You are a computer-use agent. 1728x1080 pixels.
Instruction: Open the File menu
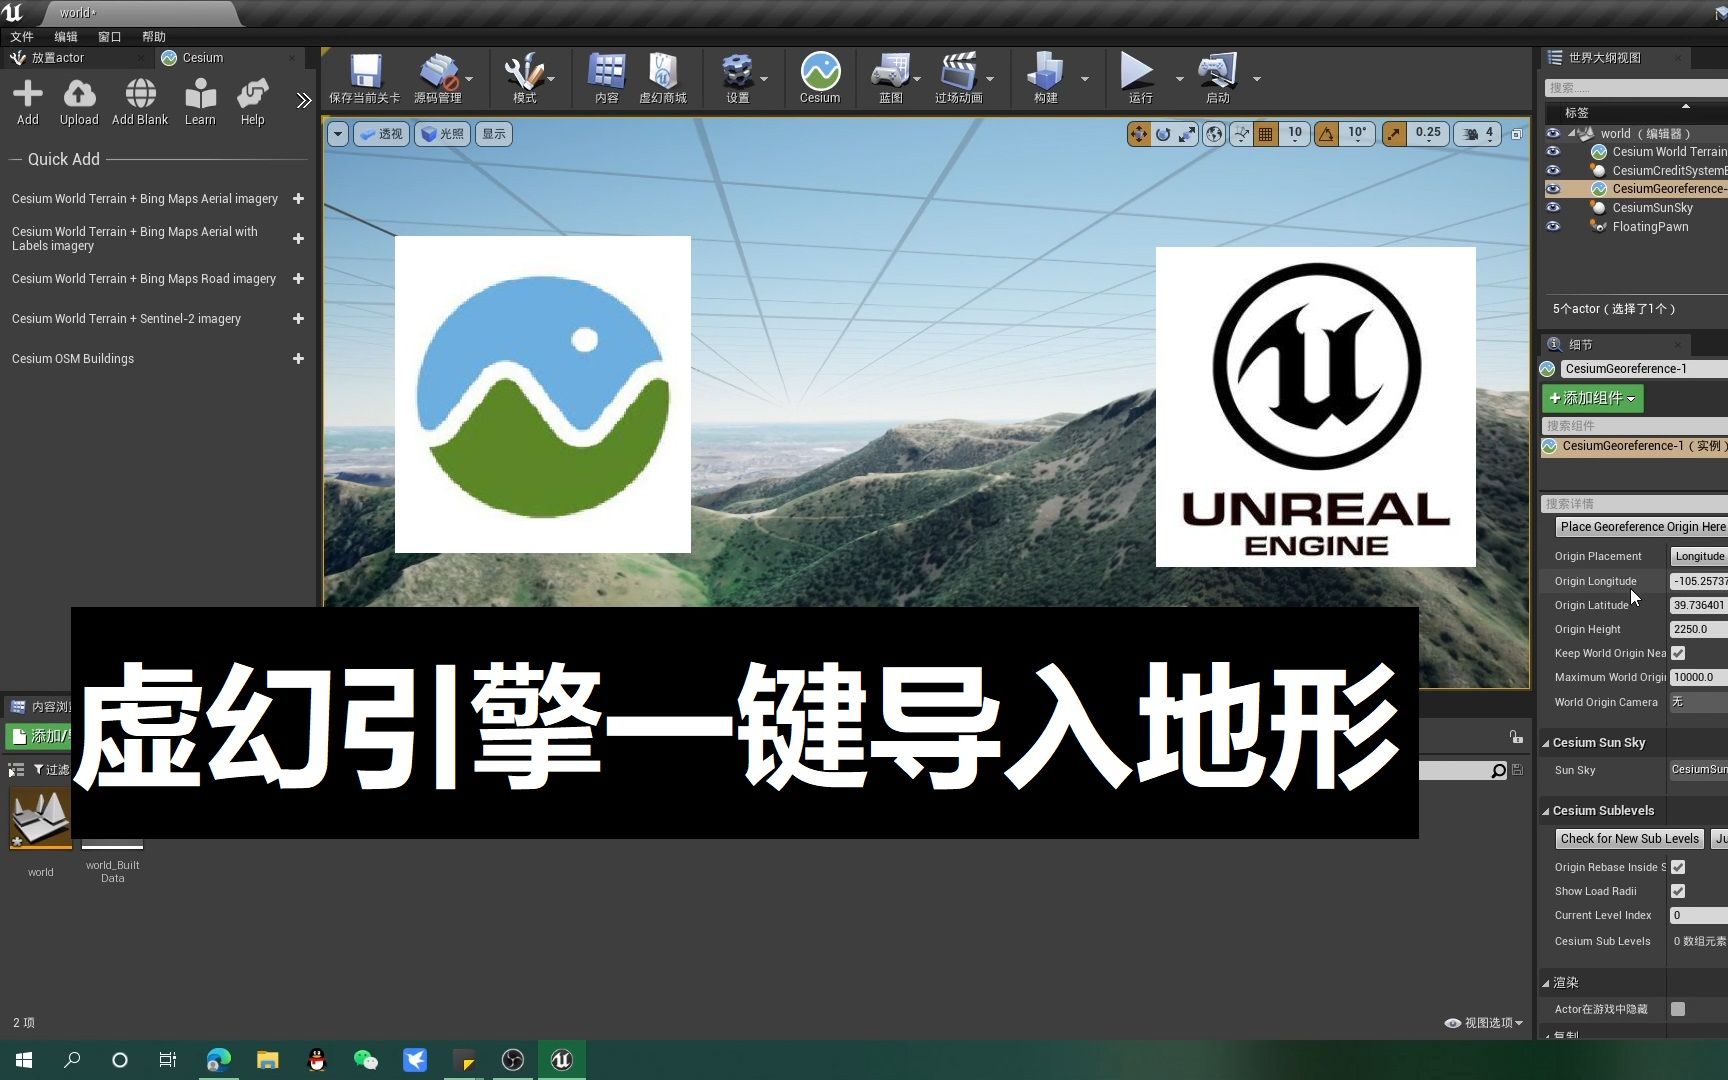[x=22, y=37]
